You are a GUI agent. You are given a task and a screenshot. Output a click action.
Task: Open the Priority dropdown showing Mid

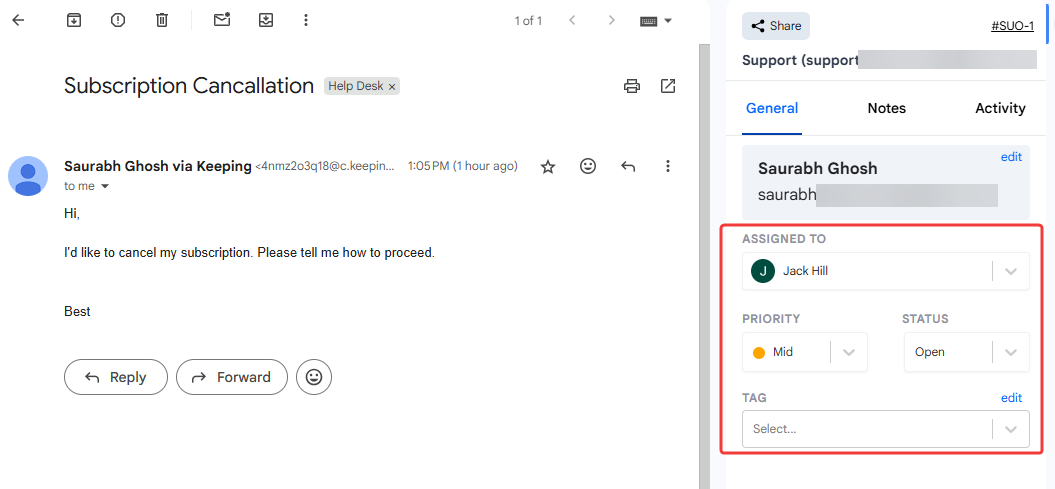(x=848, y=352)
